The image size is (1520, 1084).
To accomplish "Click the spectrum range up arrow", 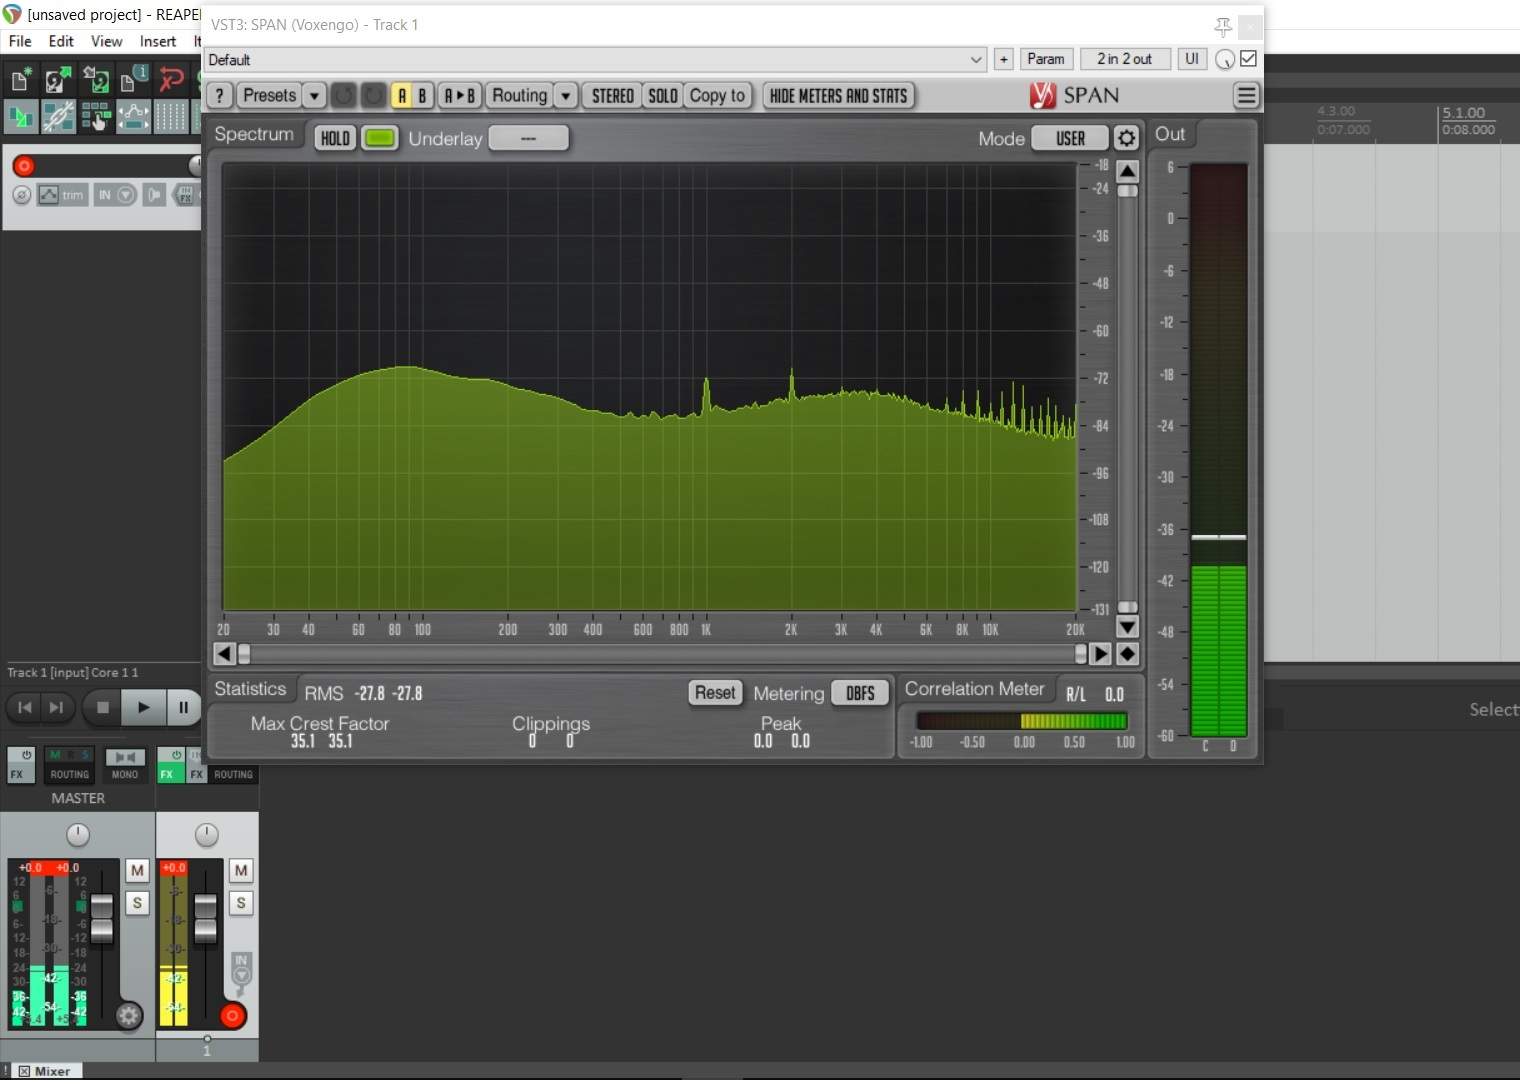I will [x=1127, y=171].
